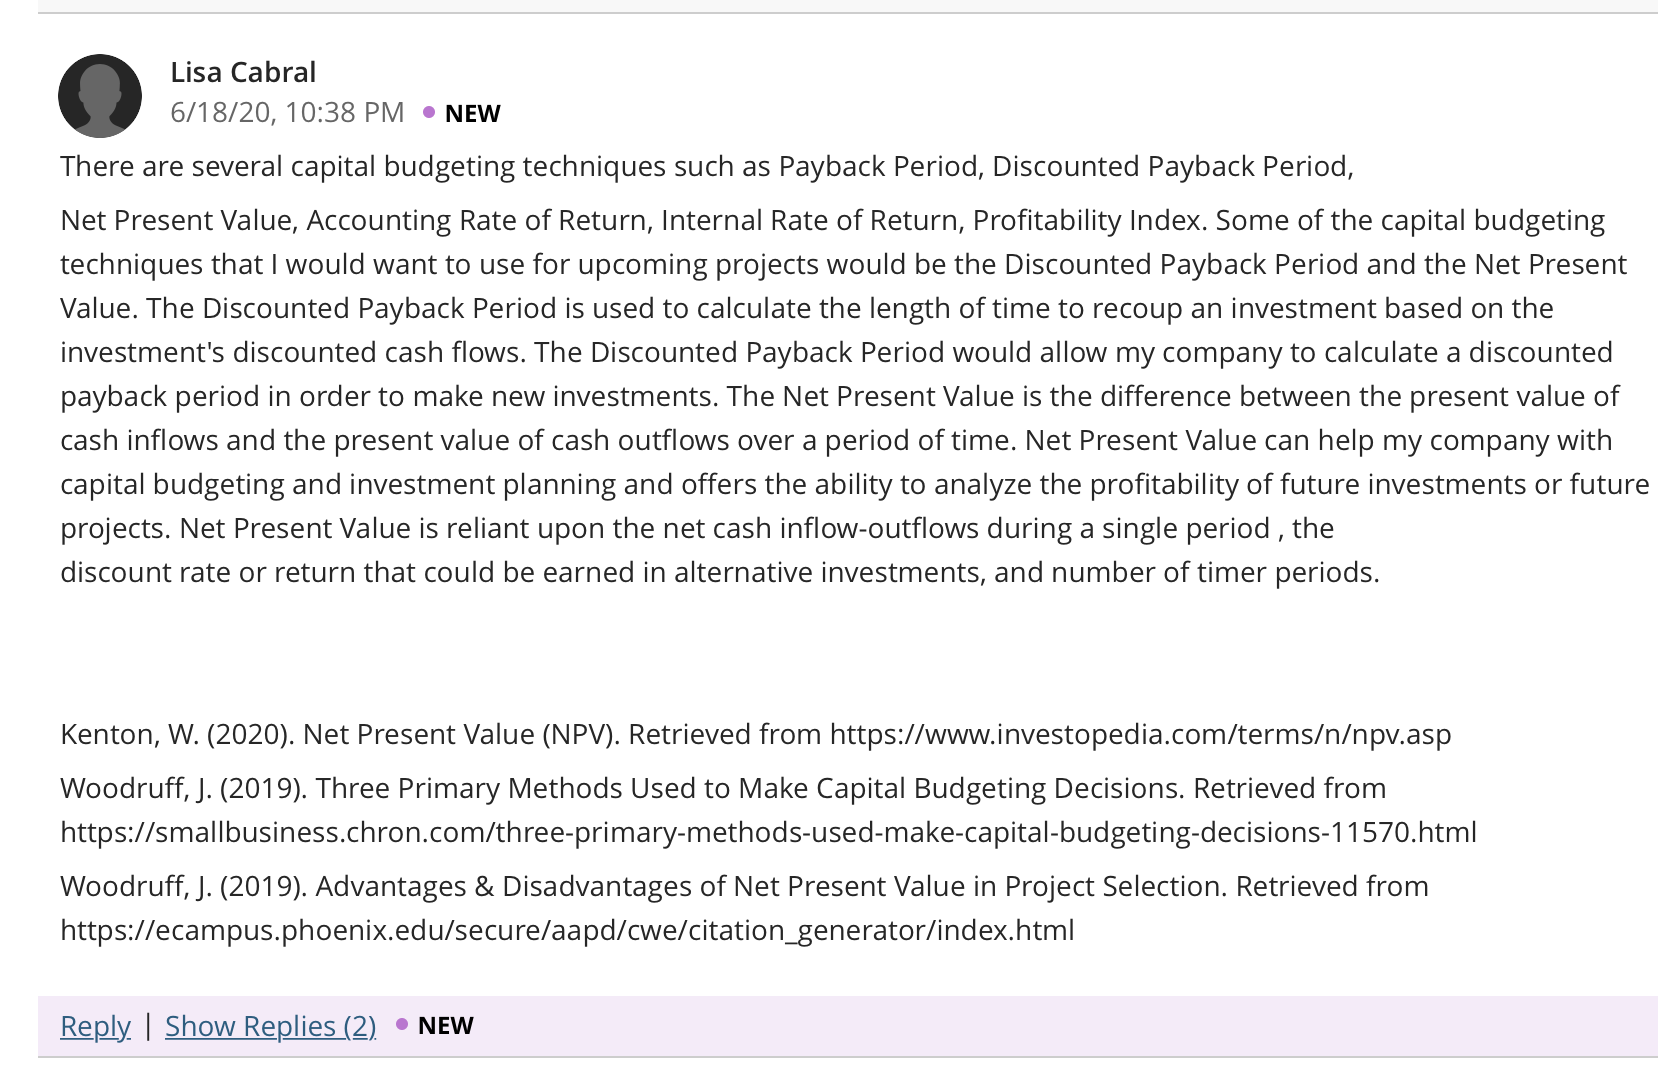The height and width of the screenshot is (1072, 1658).
Task: Click the last line starting with discount rate
Action: [x=719, y=572]
